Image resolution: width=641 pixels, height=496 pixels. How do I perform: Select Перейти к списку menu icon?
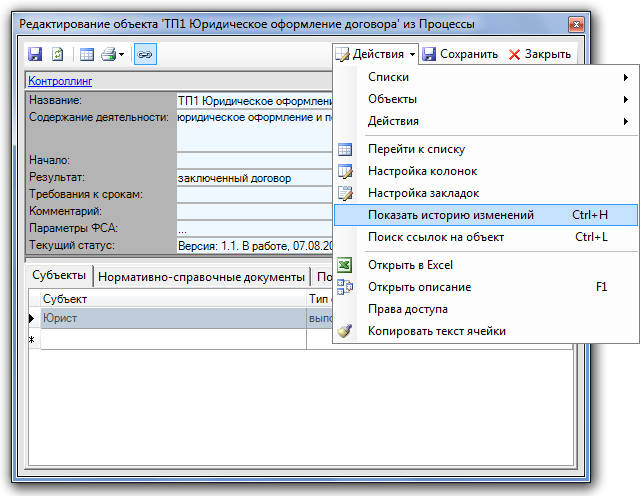click(x=345, y=149)
